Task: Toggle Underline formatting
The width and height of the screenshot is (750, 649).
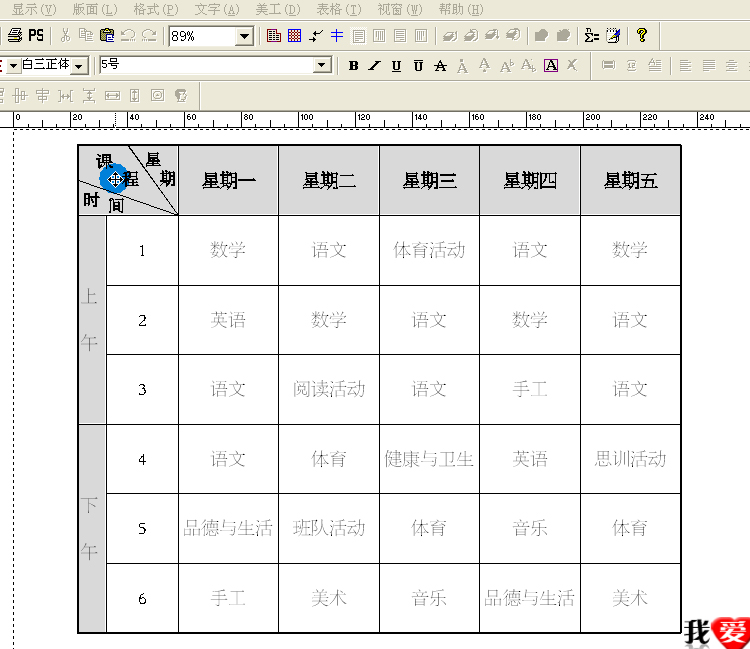Action: point(396,66)
